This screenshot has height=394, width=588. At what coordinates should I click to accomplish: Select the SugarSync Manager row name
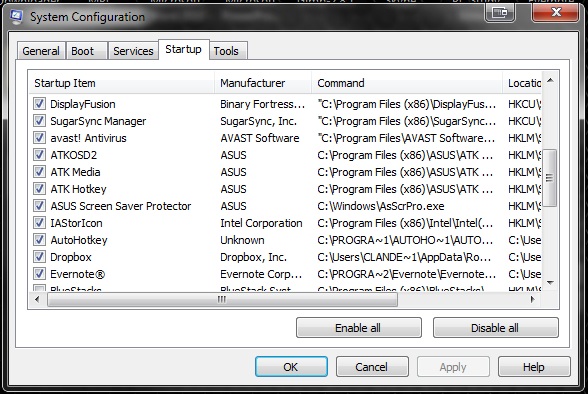(x=98, y=121)
